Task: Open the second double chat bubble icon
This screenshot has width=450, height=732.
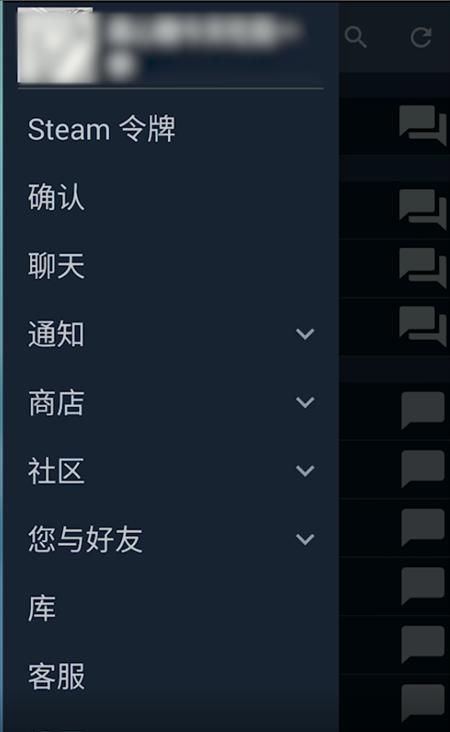Action: [x=423, y=210]
